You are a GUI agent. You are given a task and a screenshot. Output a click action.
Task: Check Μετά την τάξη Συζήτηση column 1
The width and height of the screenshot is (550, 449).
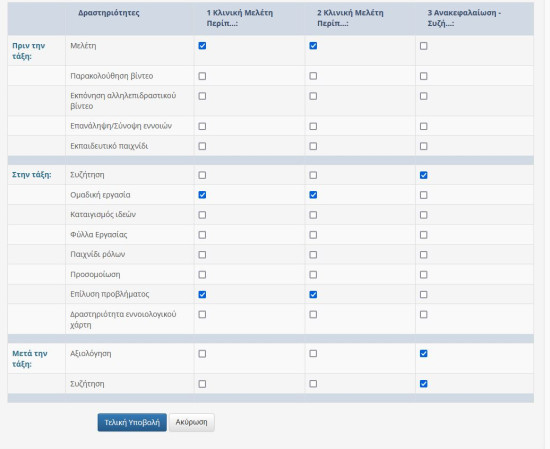tap(202, 384)
